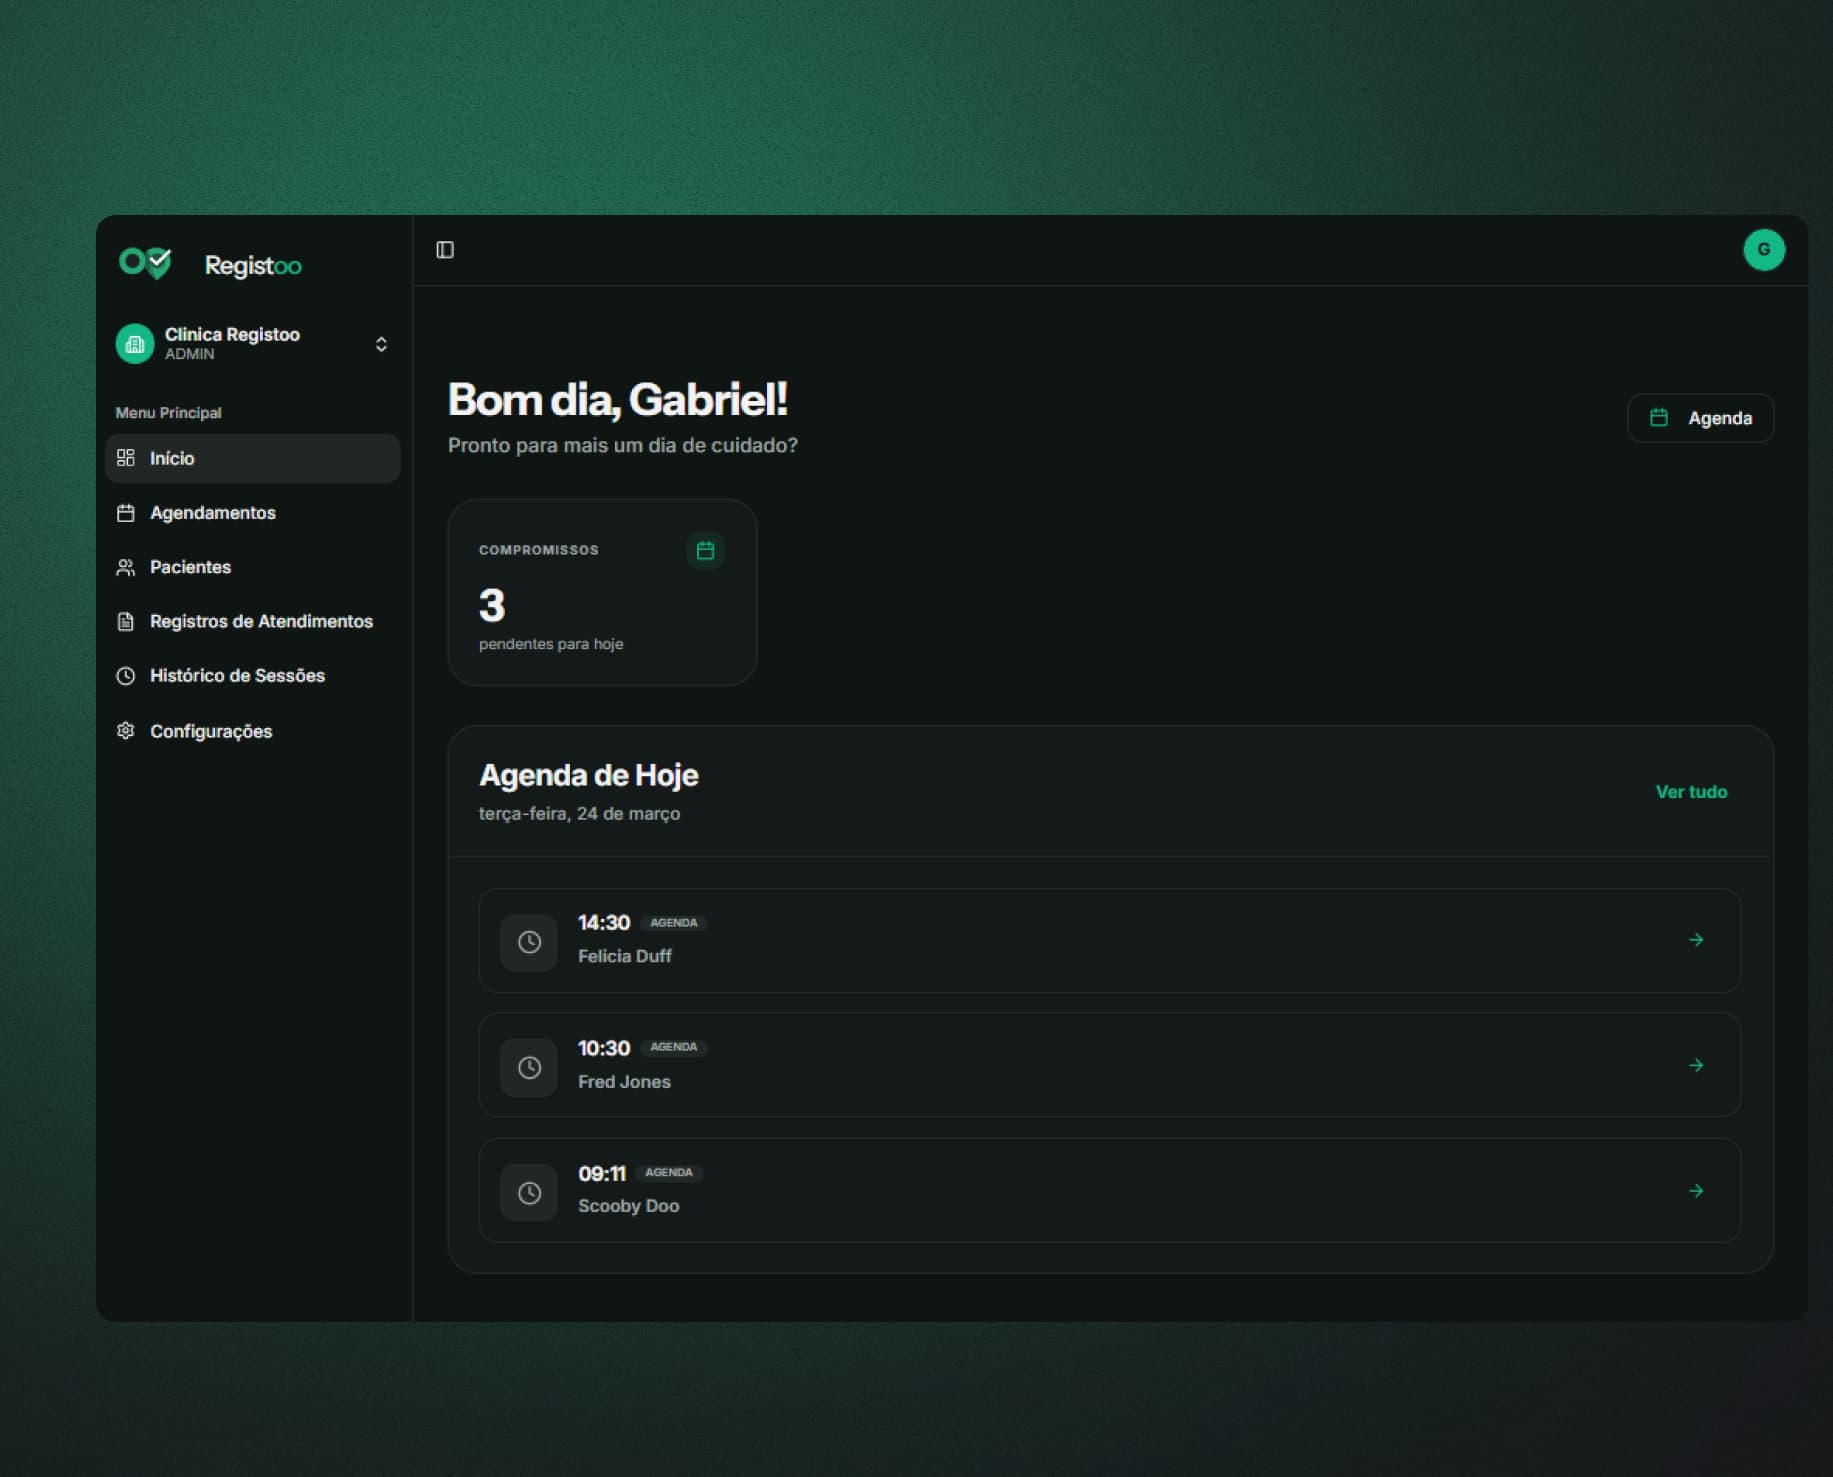Viewport: 1833px width, 1477px height.
Task: Click the Bom dia, Gabriel! heading
Action: click(x=617, y=400)
